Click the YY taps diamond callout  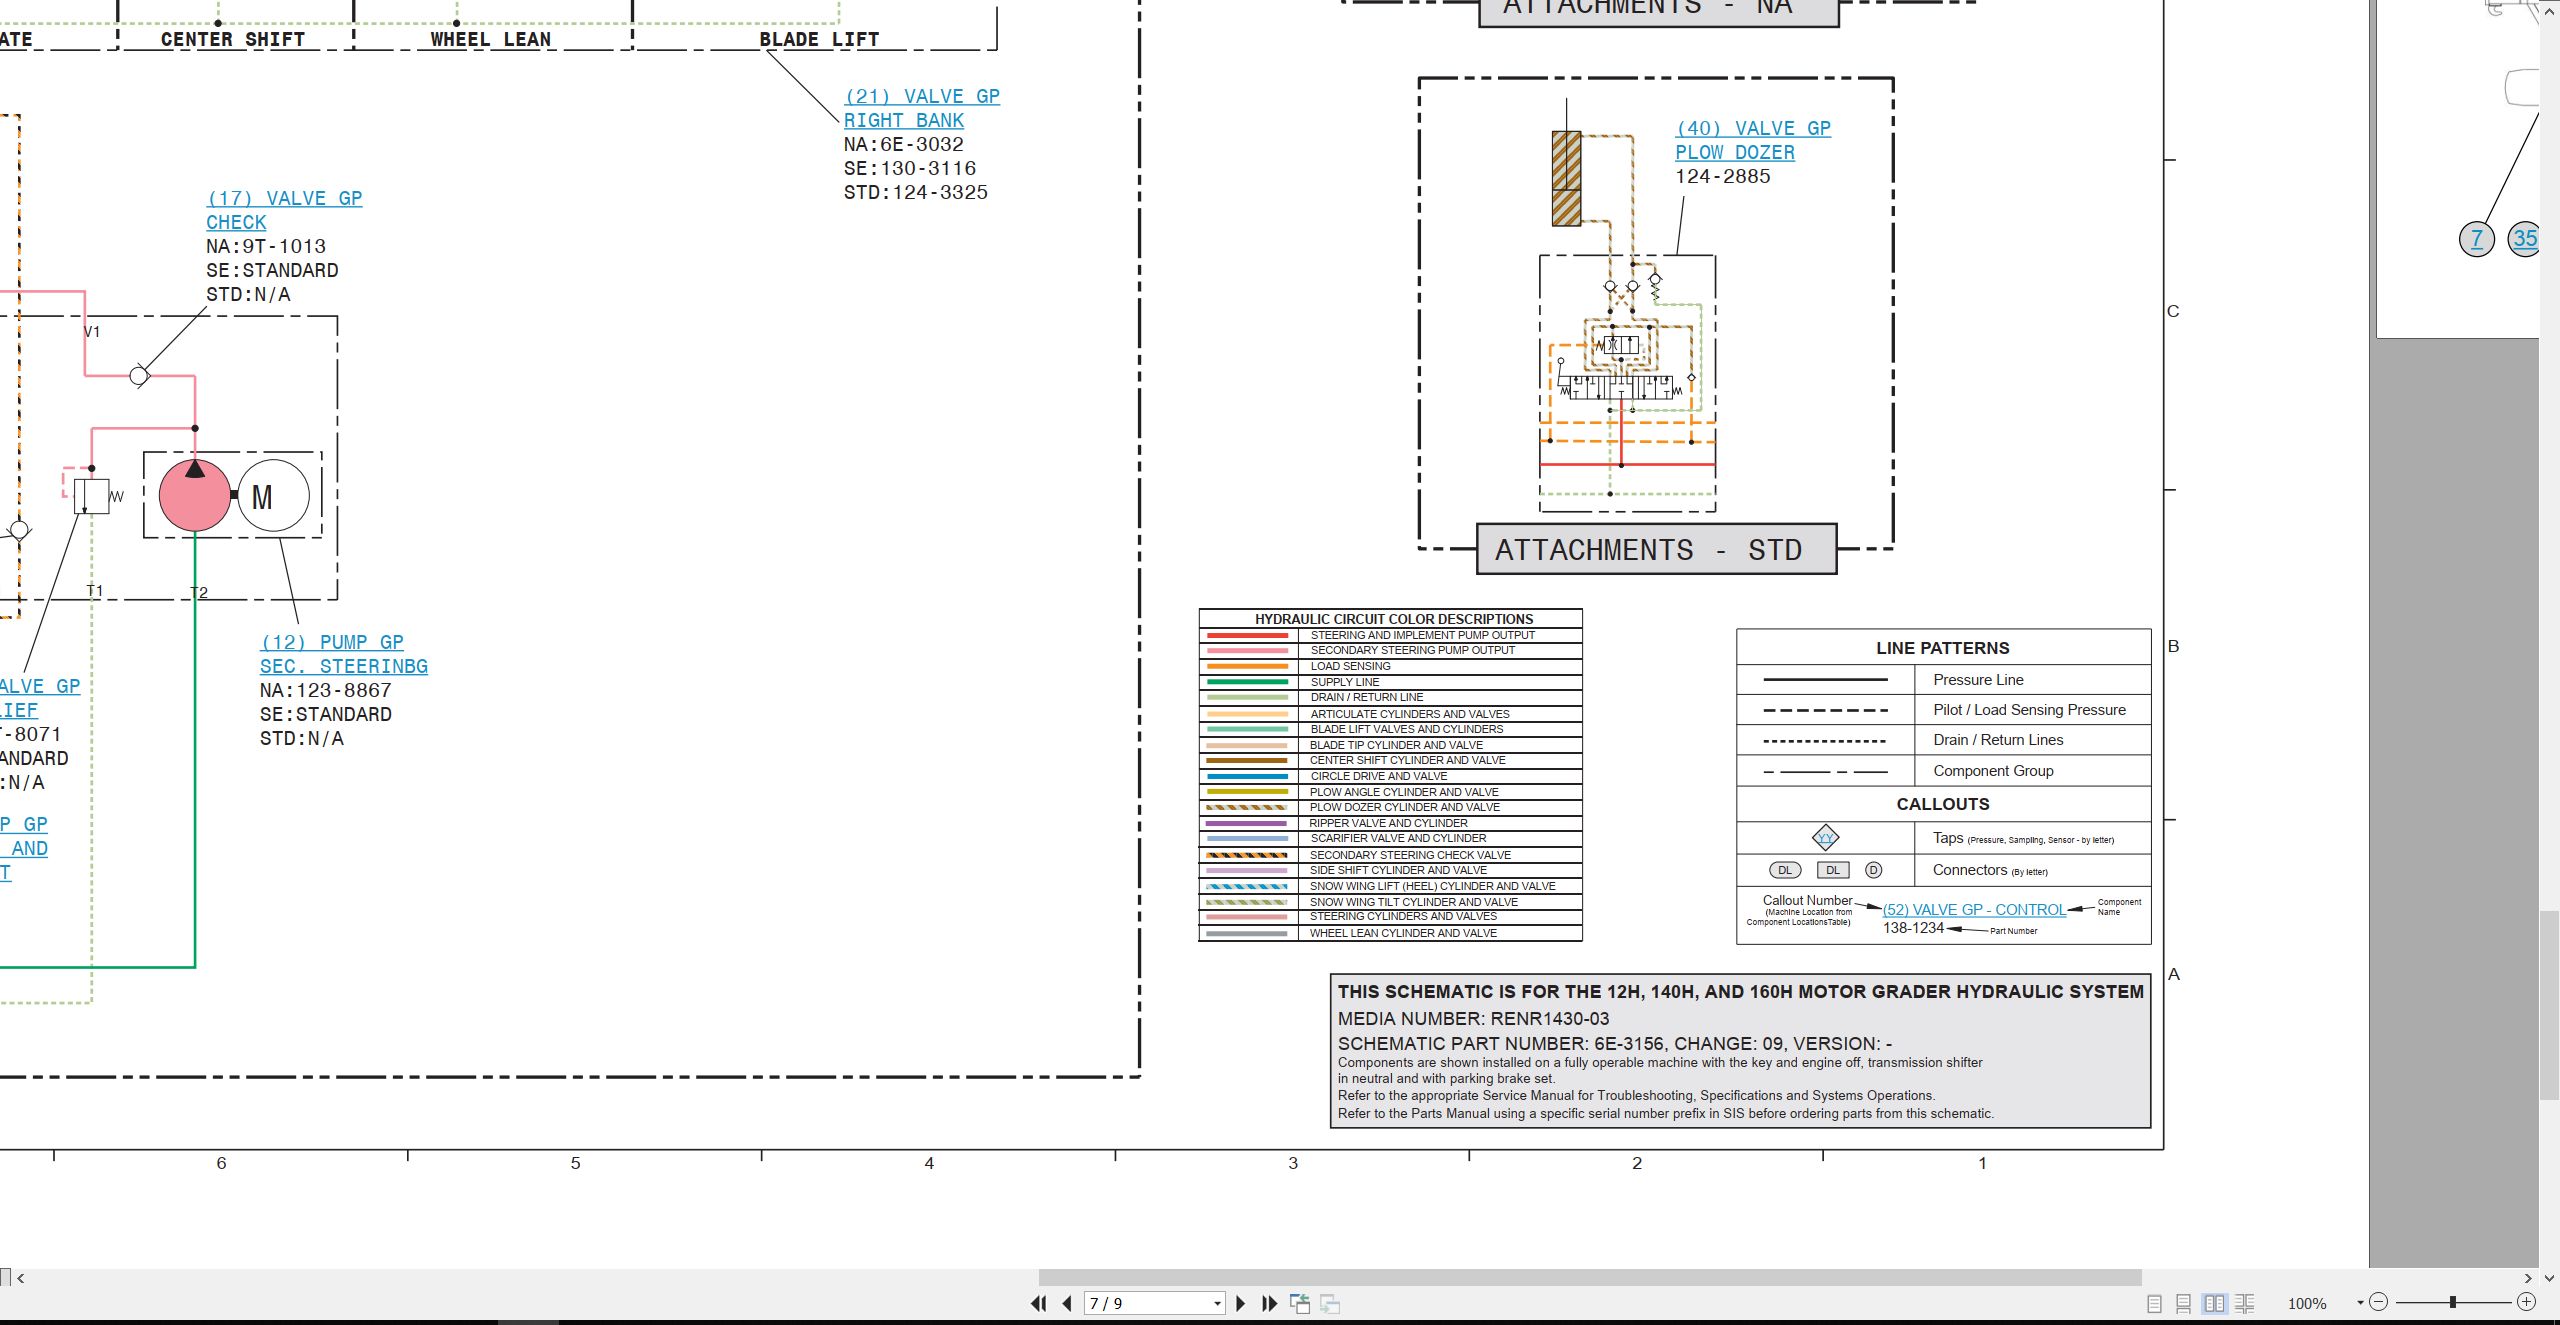tap(1825, 838)
